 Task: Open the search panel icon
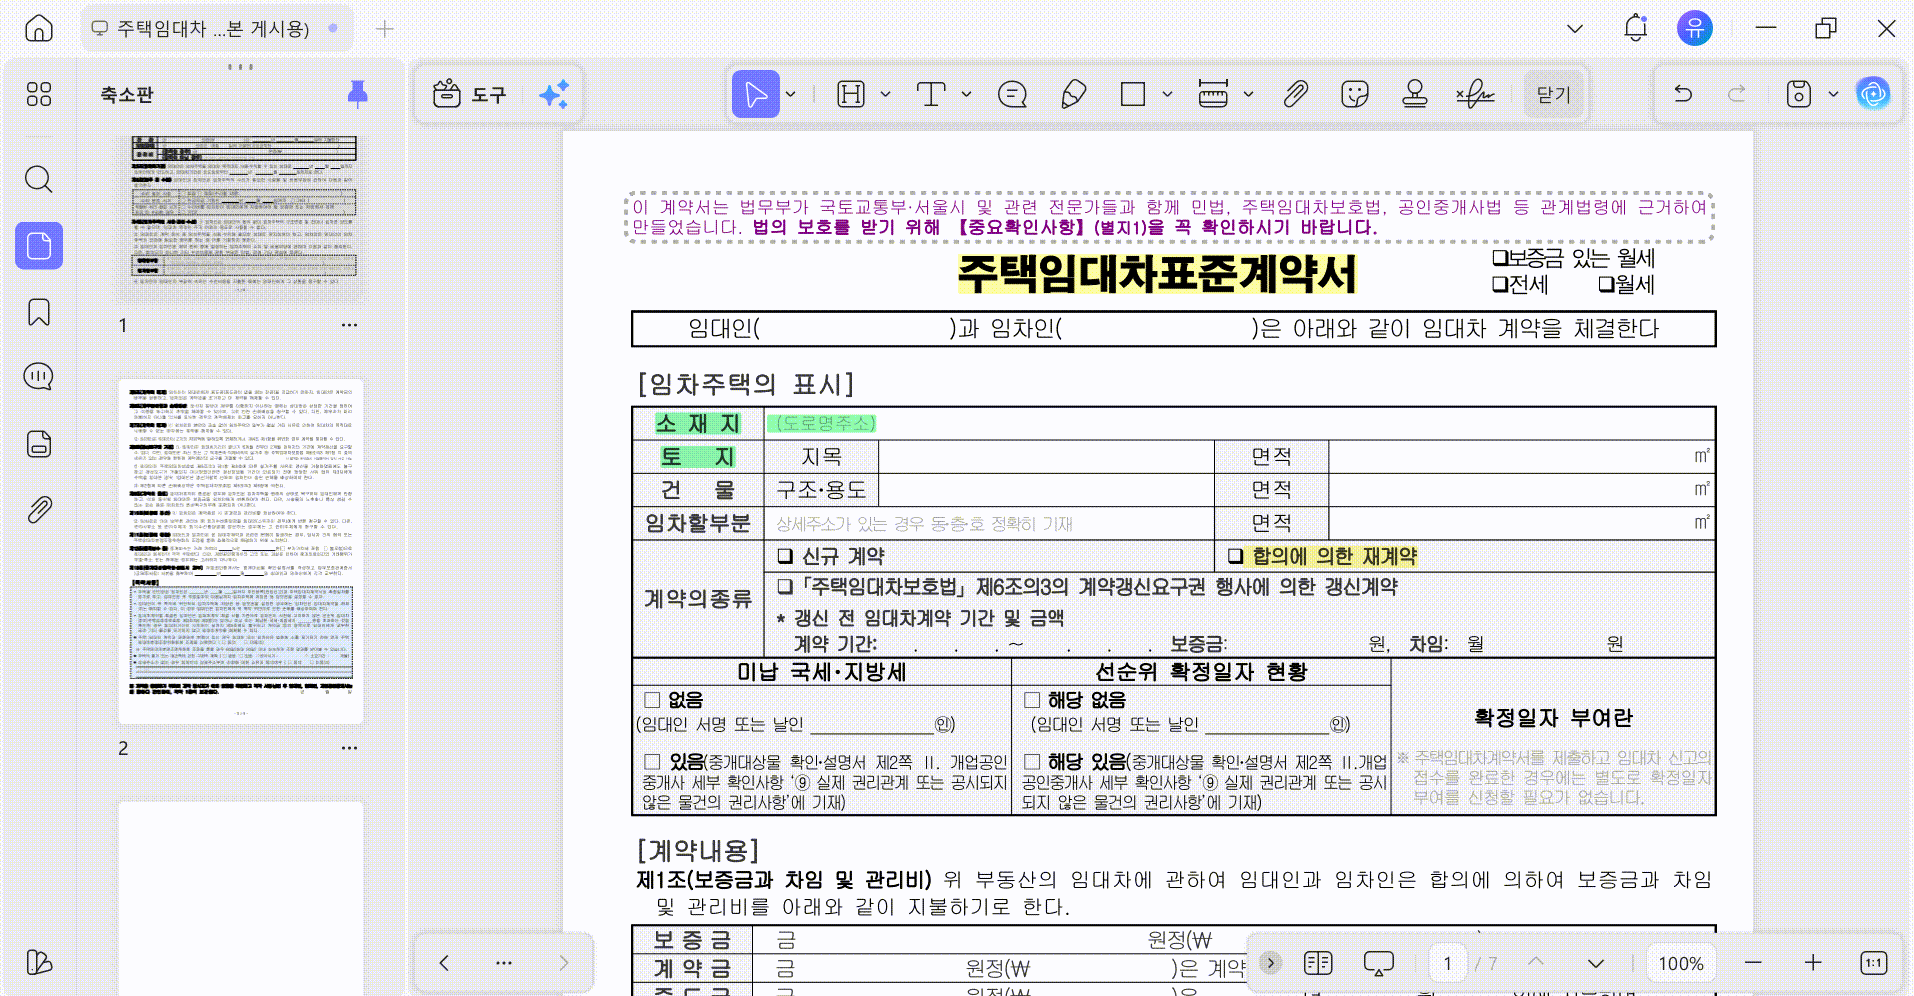click(39, 179)
